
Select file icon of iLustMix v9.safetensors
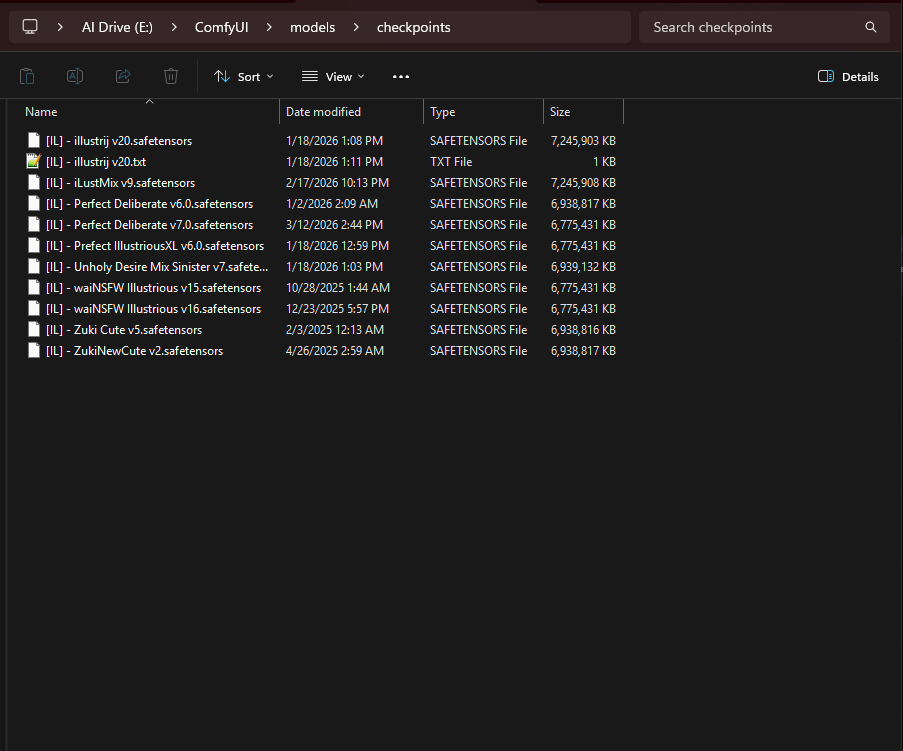(x=34, y=183)
